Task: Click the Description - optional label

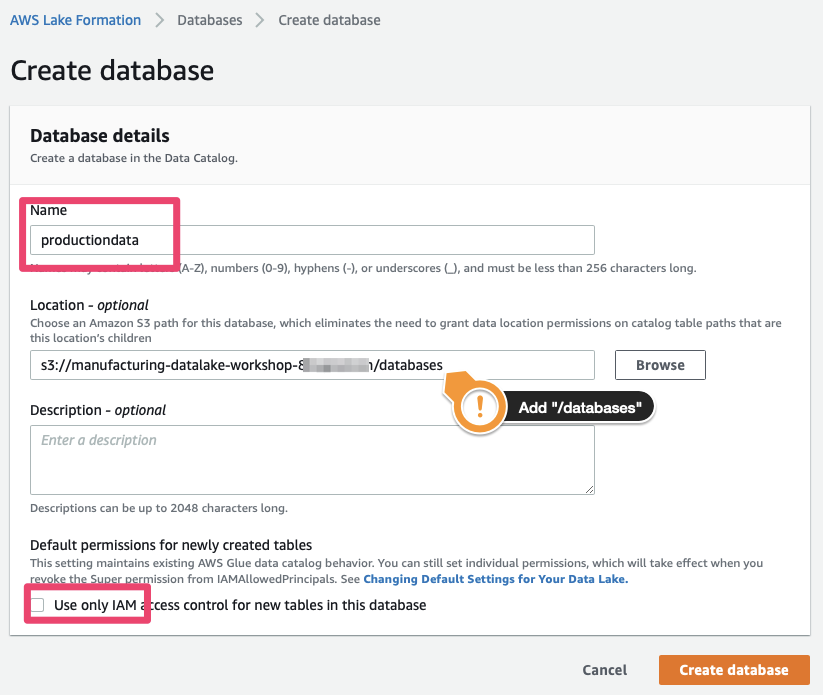Action: coord(98,410)
